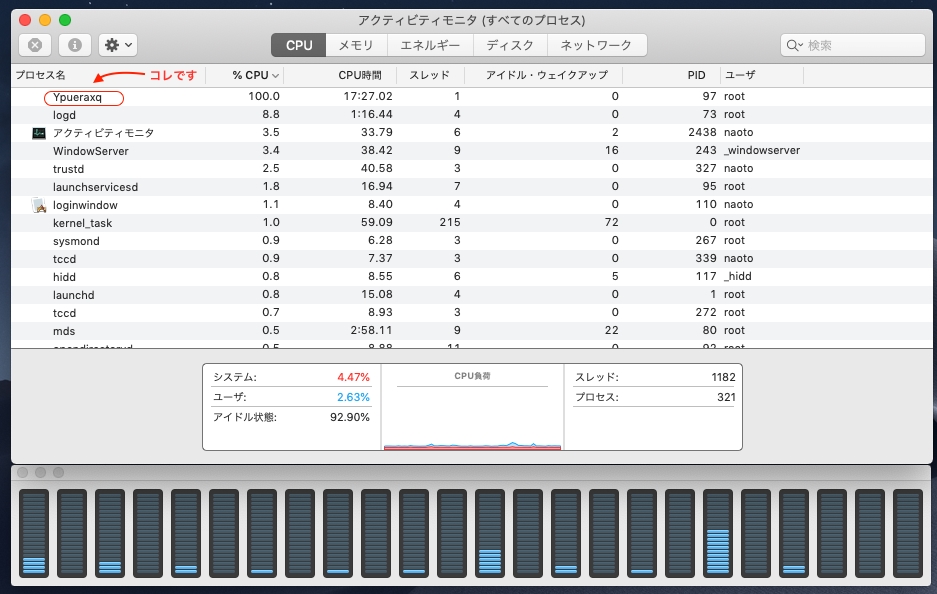Switch to the メモリ tab
The image size is (937, 594).
click(356, 45)
